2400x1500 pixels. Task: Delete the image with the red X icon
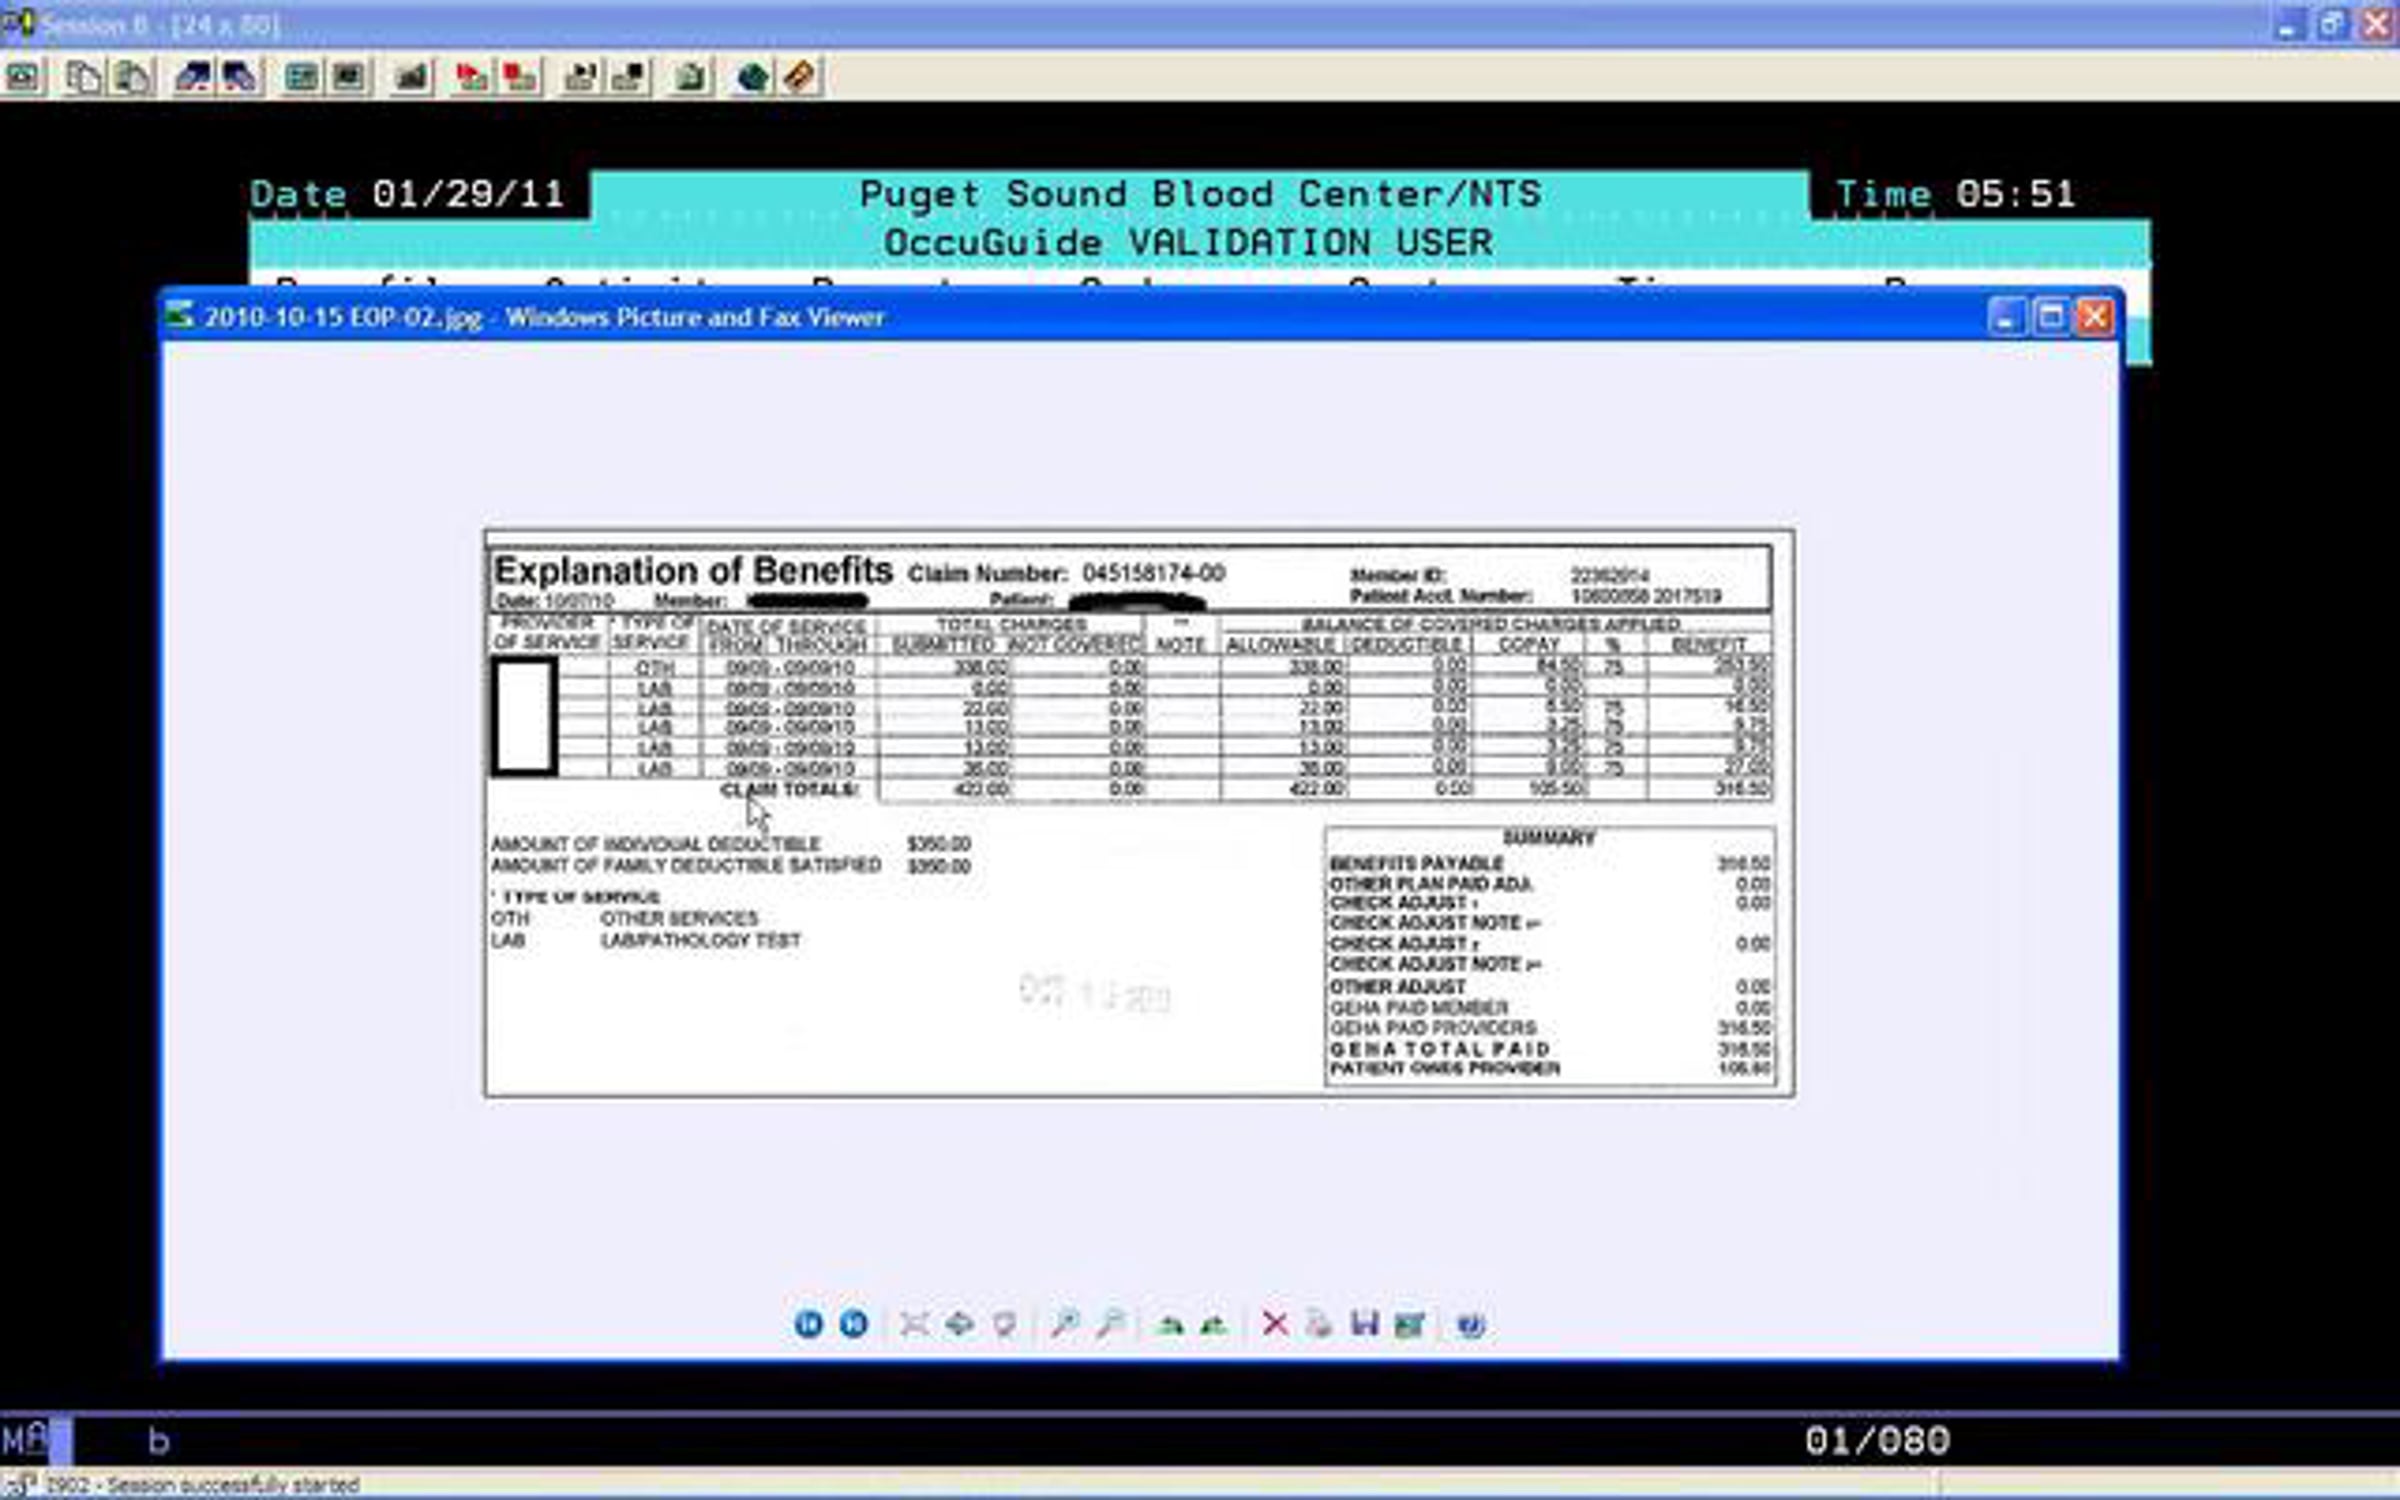click(x=1274, y=1324)
